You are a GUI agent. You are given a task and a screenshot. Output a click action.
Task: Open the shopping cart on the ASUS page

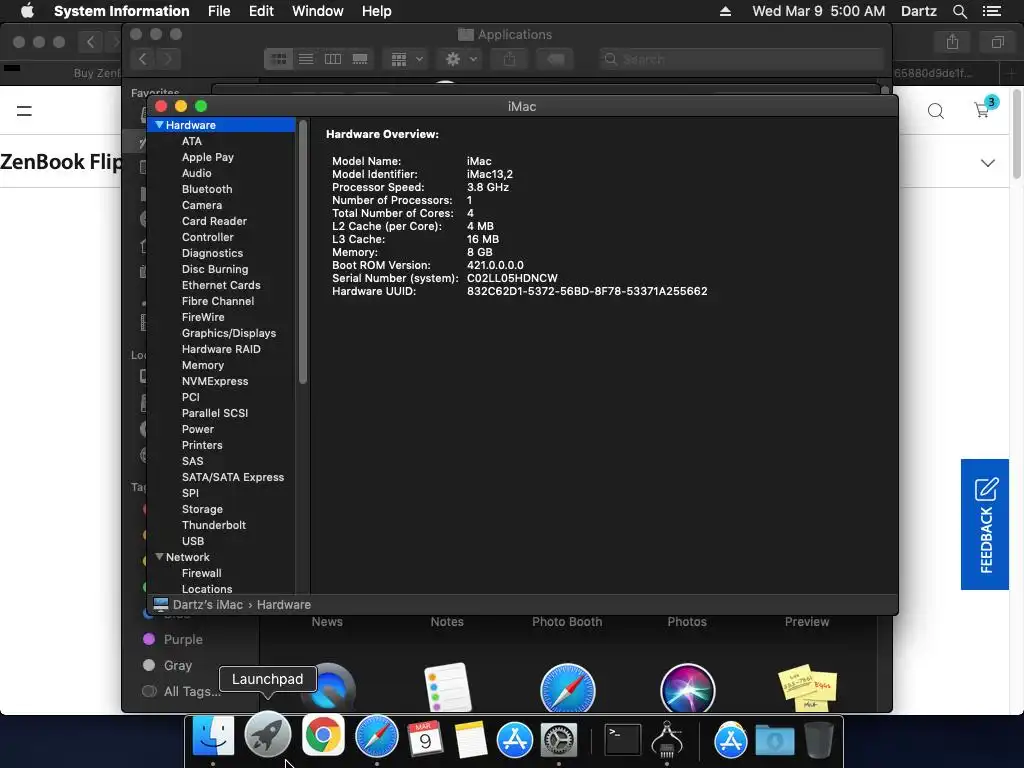point(982,110)
